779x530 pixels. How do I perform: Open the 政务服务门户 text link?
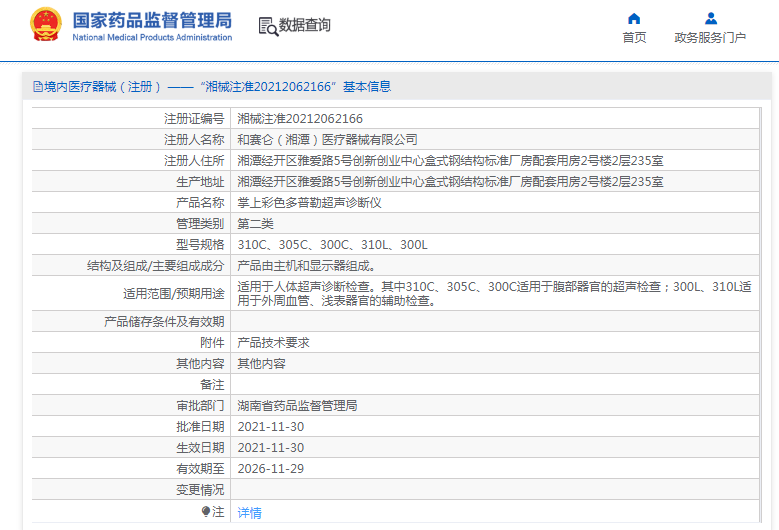[x=710, y=38]
